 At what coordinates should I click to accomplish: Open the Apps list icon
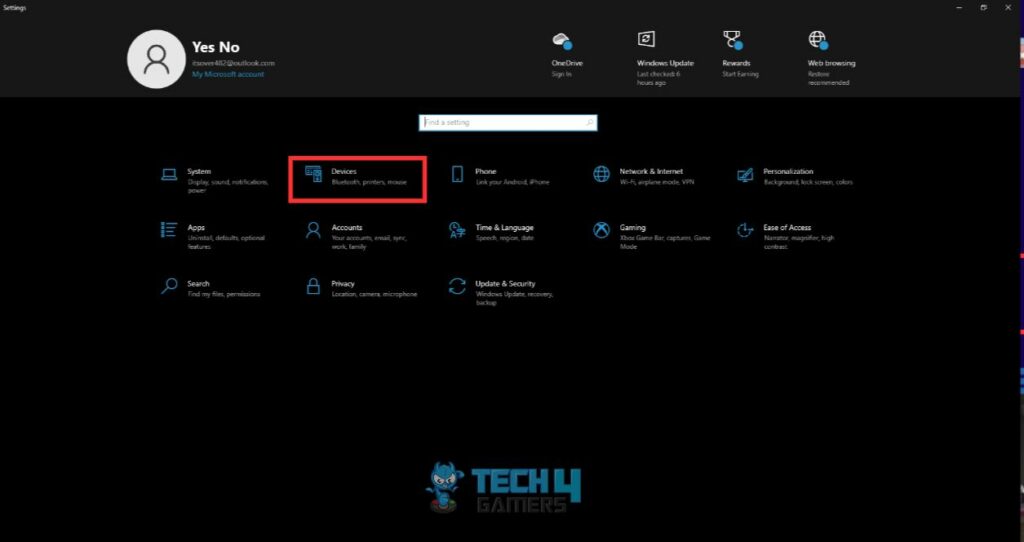tap(169, 230)
